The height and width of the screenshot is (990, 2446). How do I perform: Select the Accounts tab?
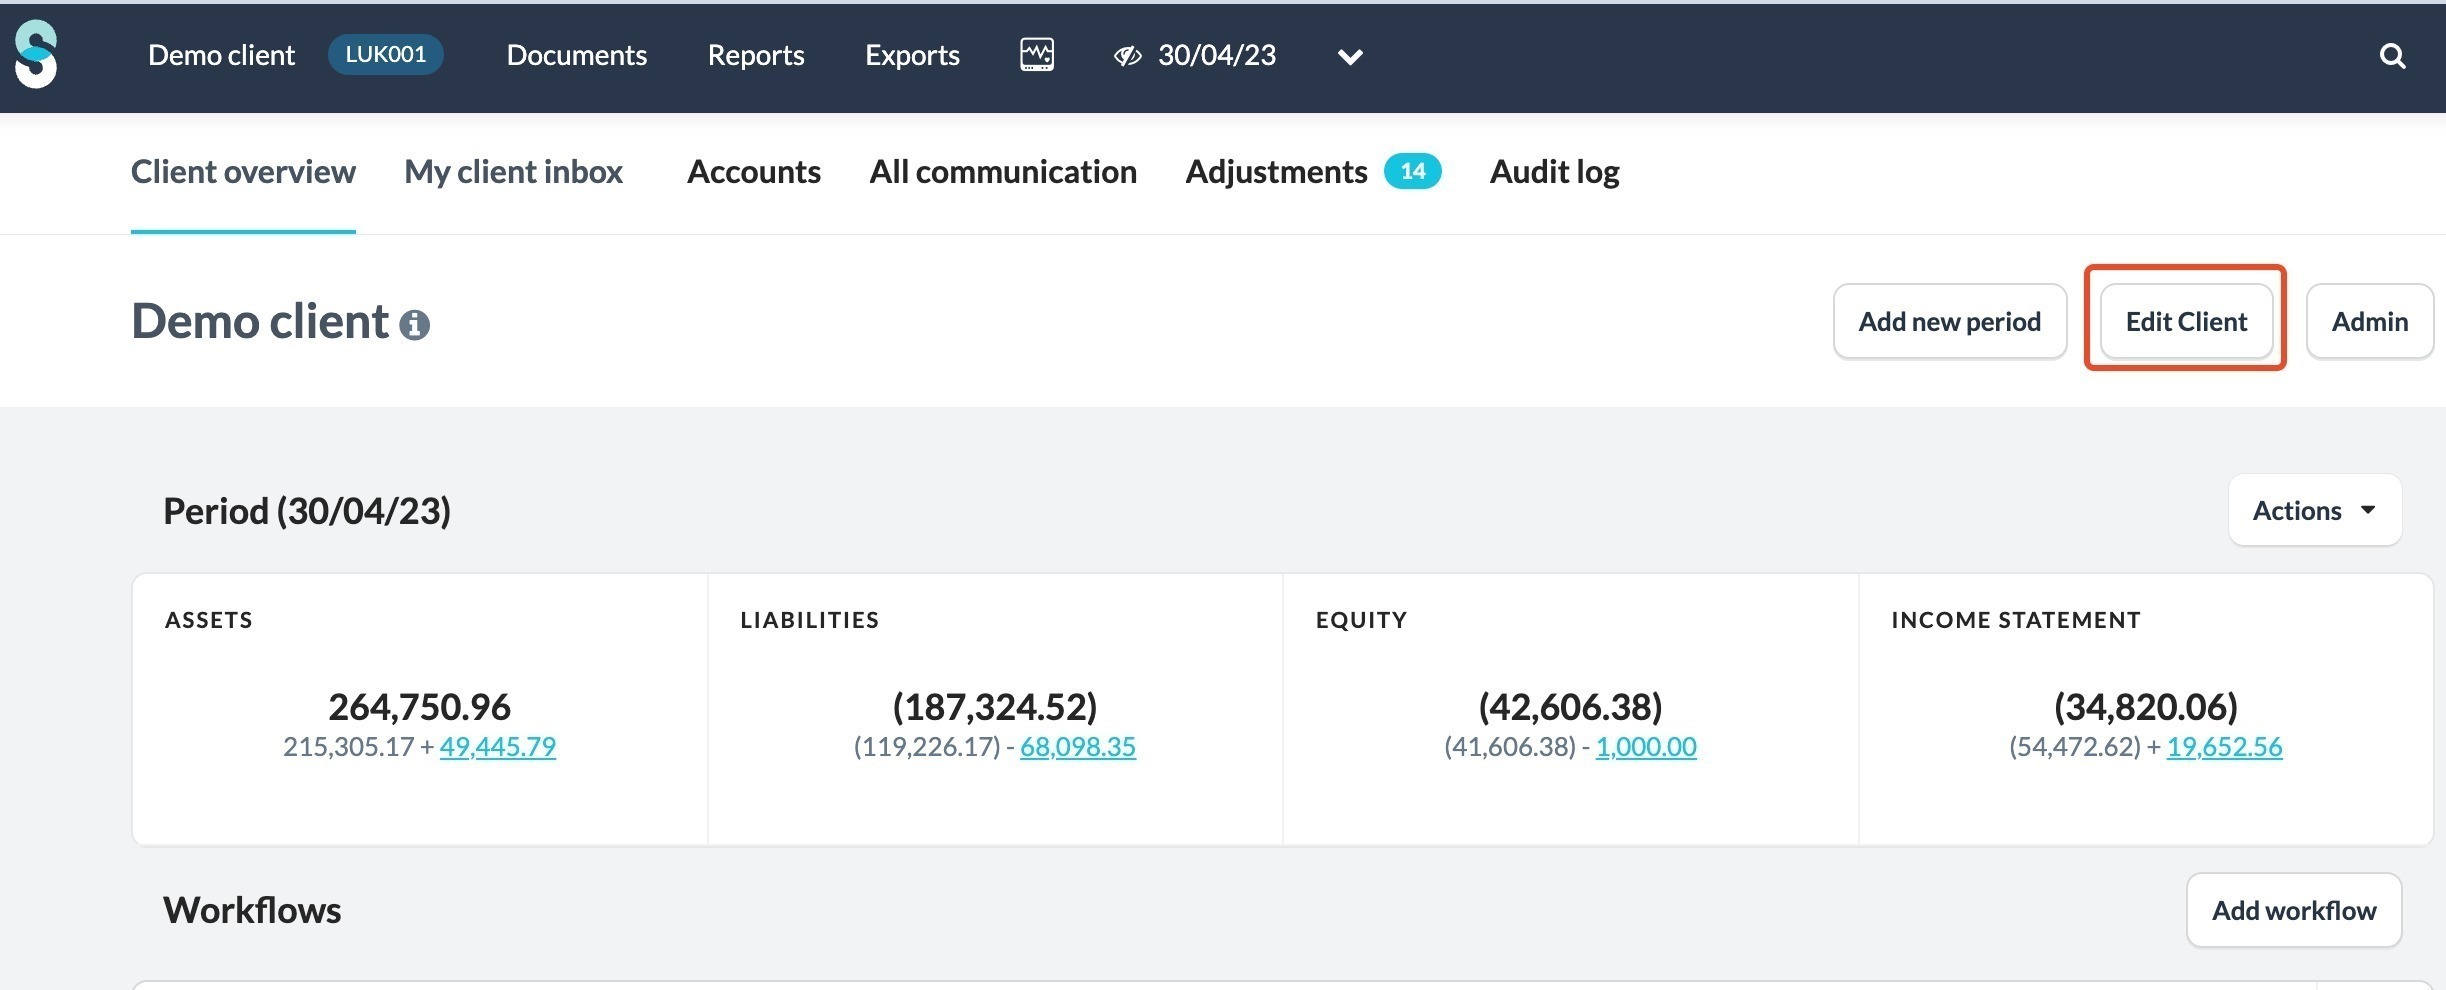coord(753,172)
